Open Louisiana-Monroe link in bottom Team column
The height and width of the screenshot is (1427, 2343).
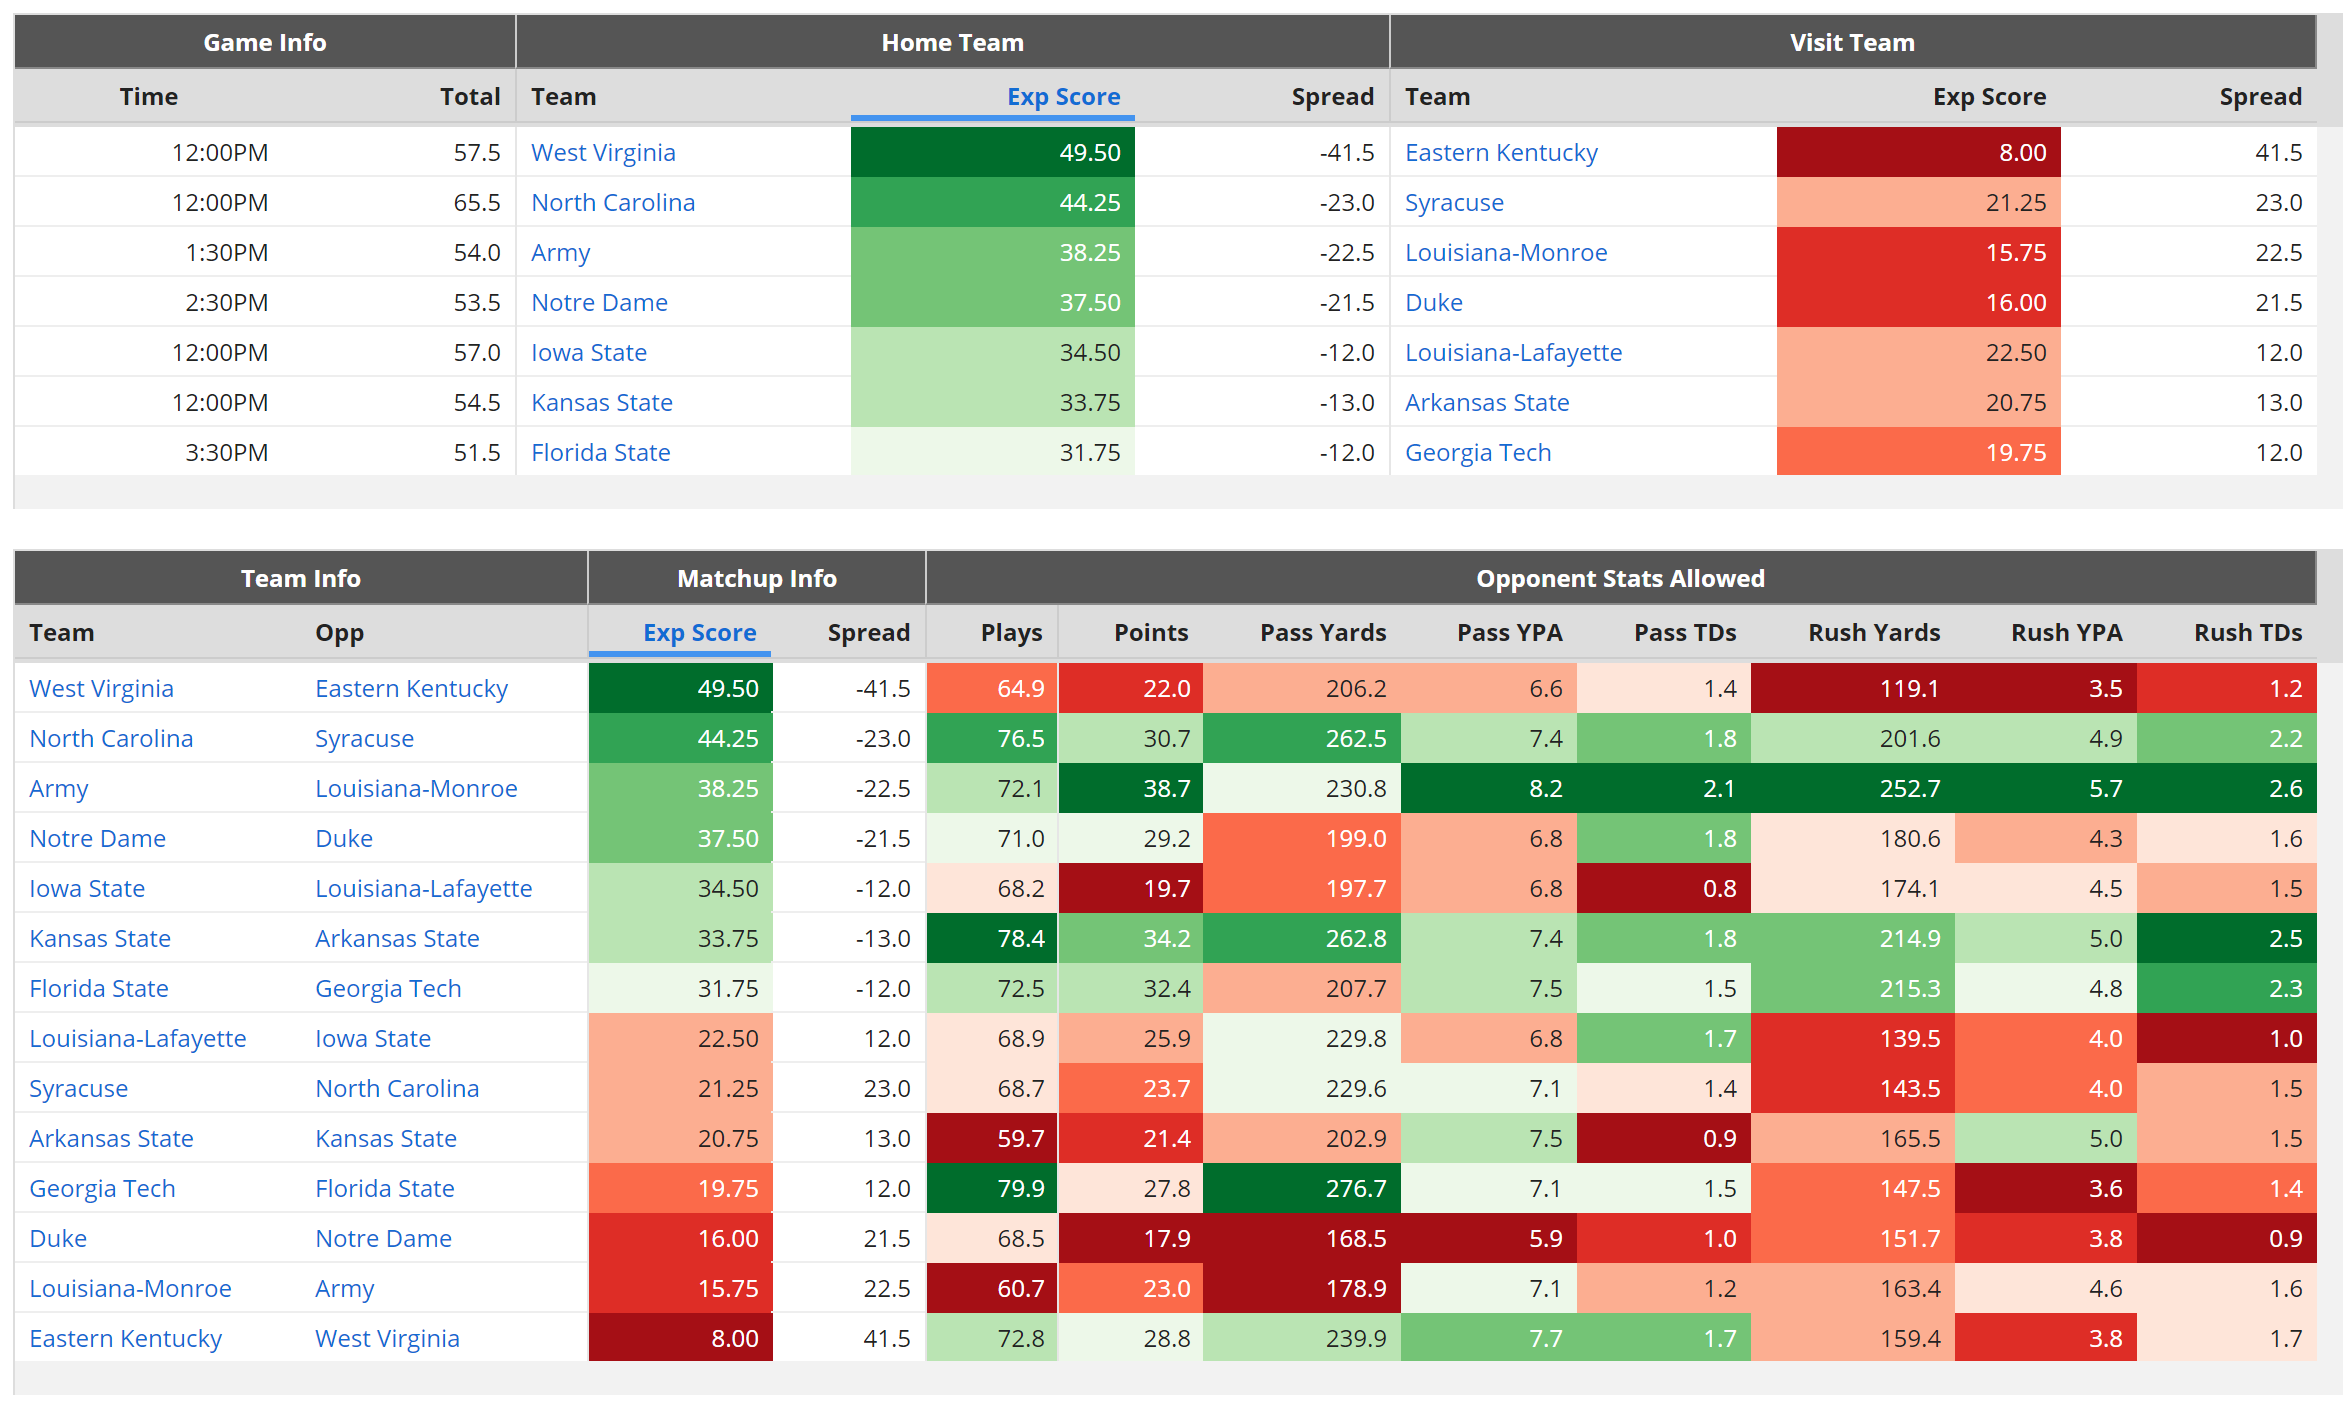[130, 1288]
